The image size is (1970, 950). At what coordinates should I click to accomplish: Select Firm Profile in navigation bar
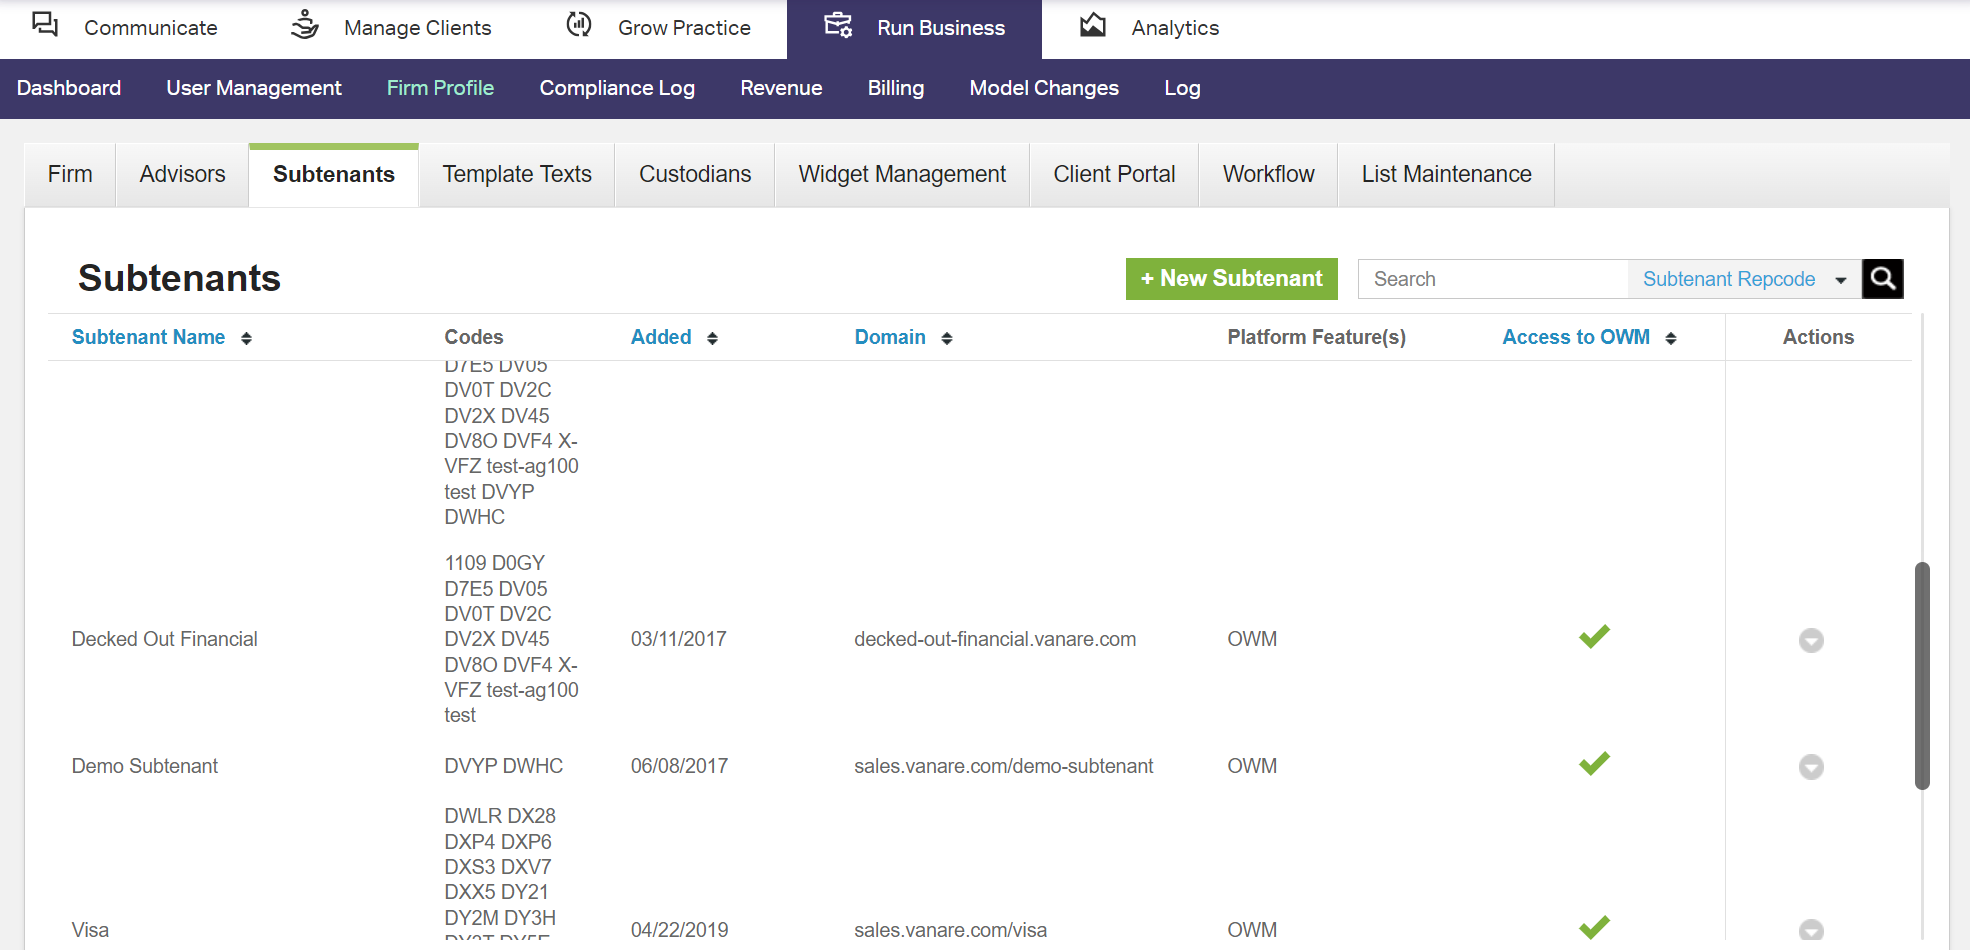[440, 88]
